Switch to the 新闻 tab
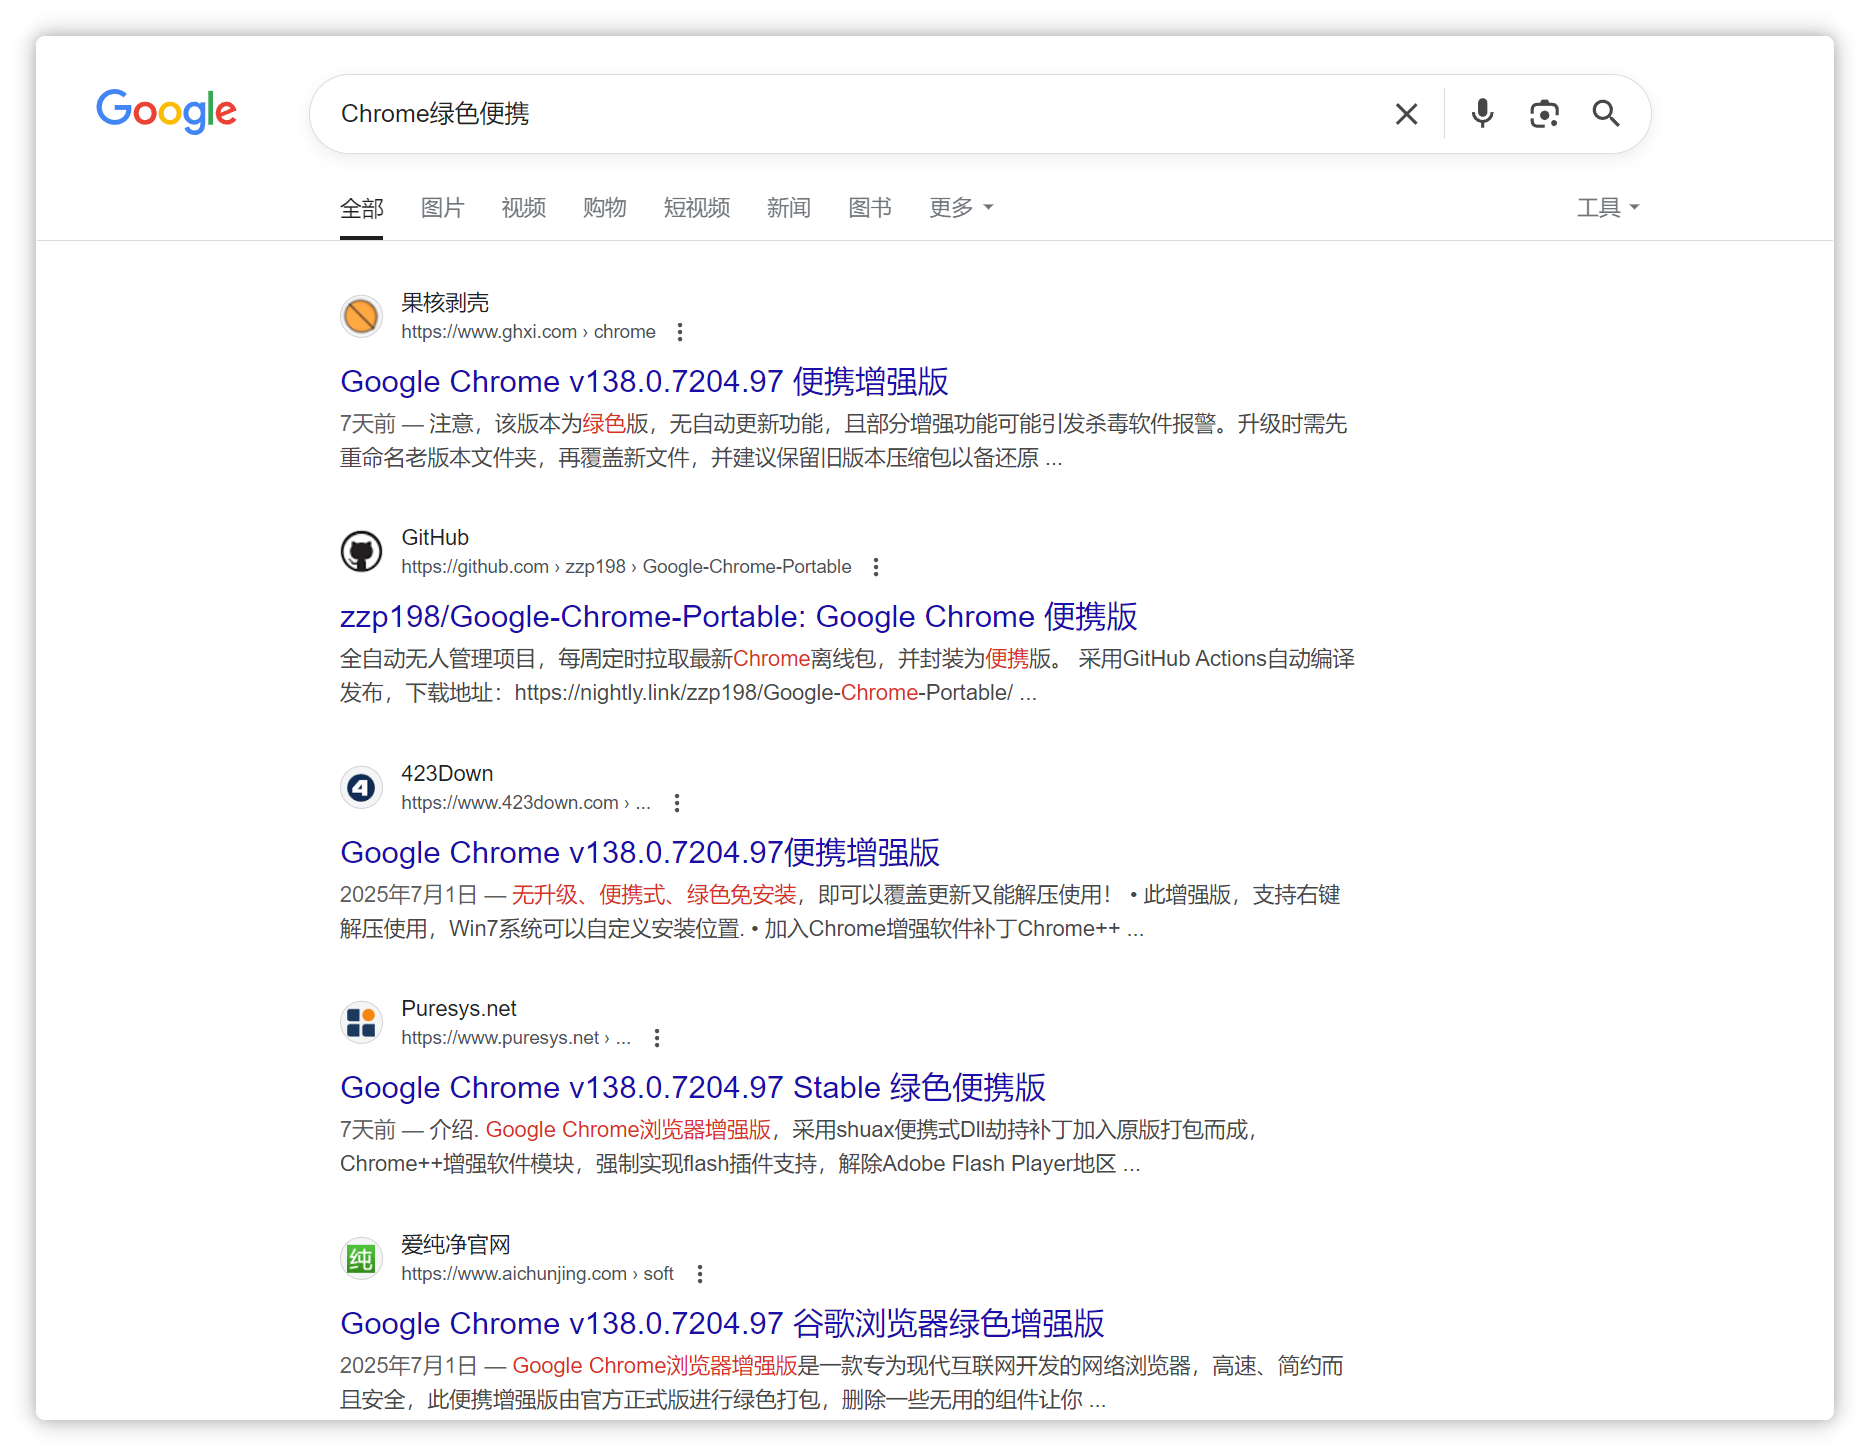 [x=788, y=208]
